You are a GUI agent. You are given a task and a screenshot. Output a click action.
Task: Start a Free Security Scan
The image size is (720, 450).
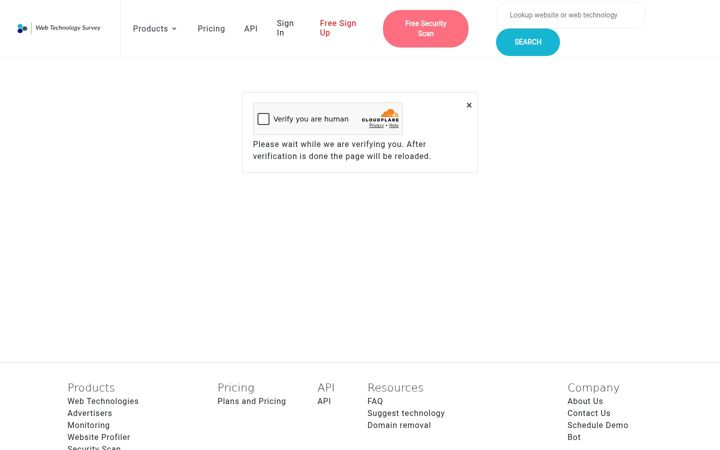click(x=426, y=28)
